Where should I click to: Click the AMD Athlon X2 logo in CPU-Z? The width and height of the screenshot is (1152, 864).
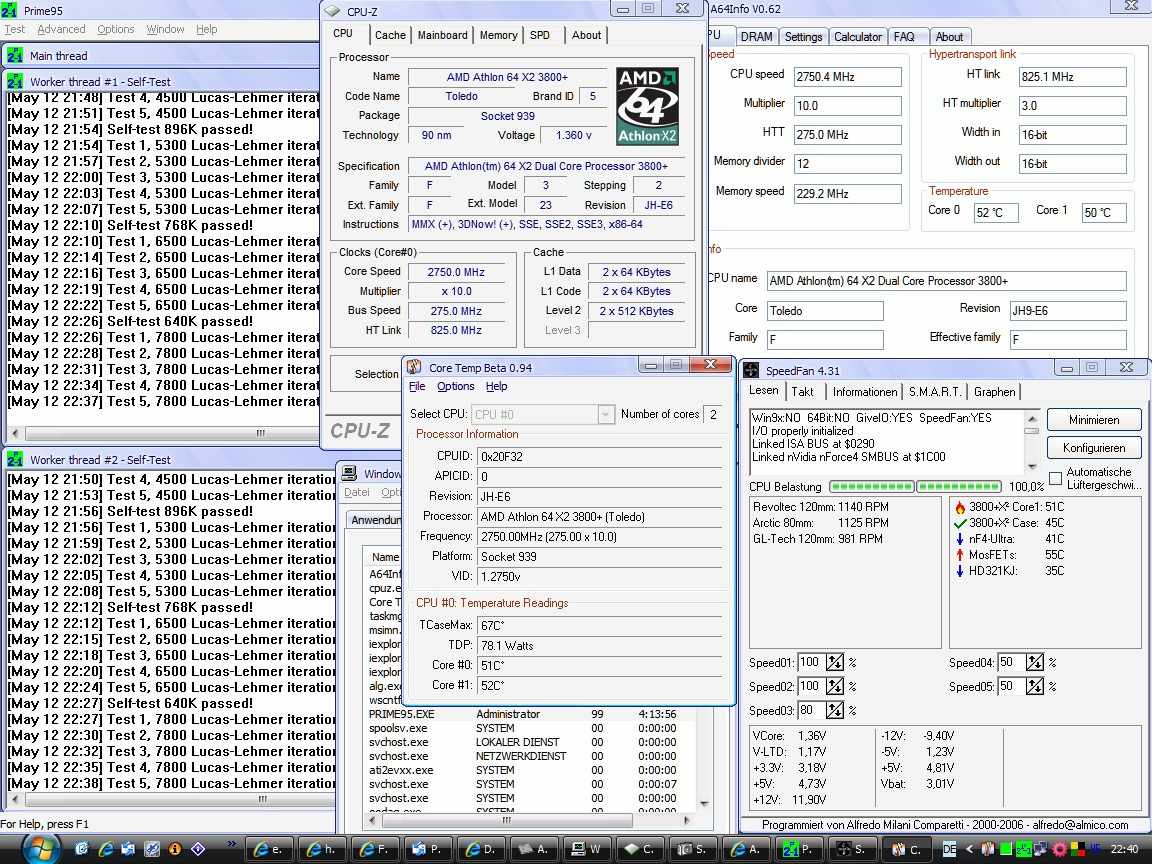[x=647, y=107]
